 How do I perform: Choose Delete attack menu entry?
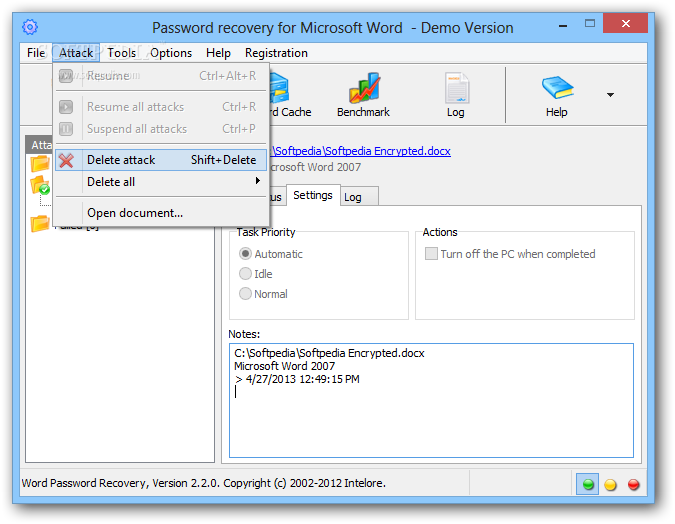click(x=161, y=160)
